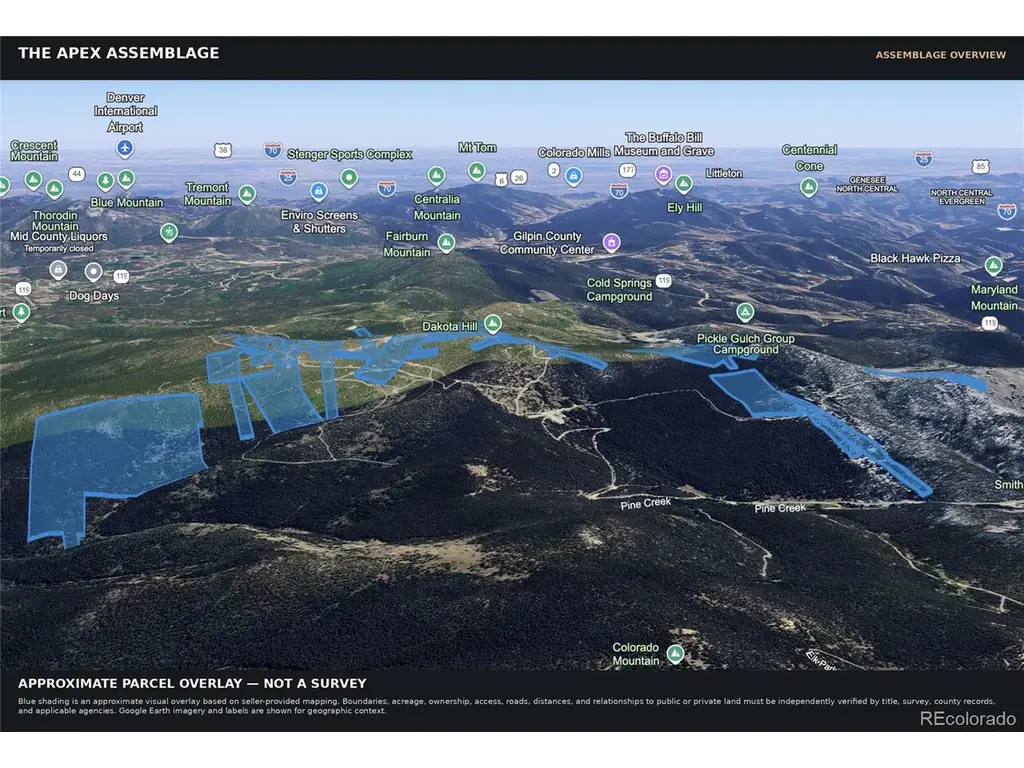Select the Maryland Mountain peak marker

coord(993,266)
